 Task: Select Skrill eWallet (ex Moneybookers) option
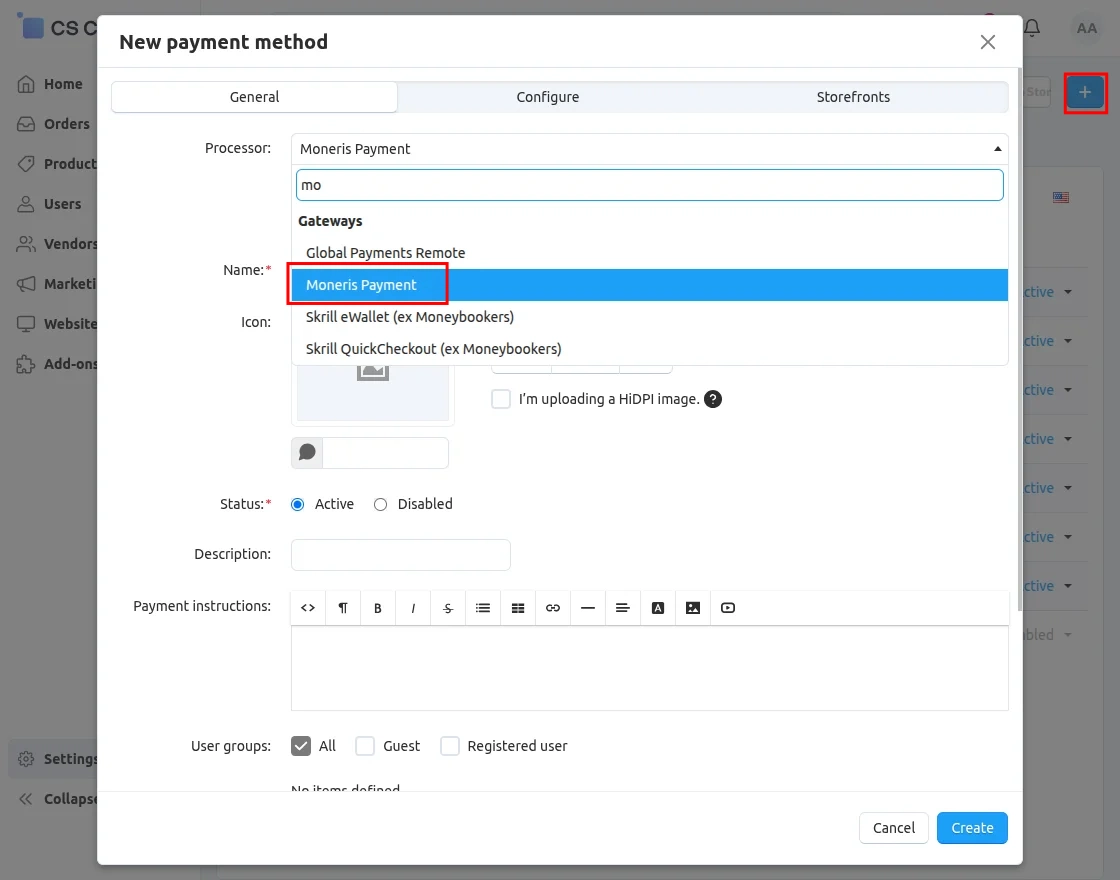tap(649, 316)
